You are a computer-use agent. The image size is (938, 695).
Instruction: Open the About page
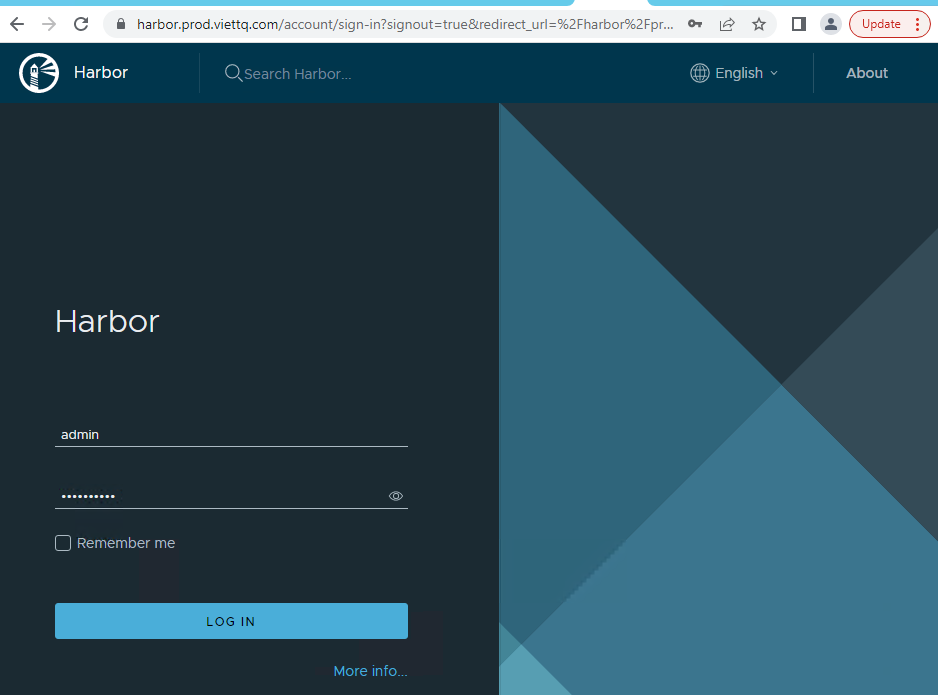867,73
